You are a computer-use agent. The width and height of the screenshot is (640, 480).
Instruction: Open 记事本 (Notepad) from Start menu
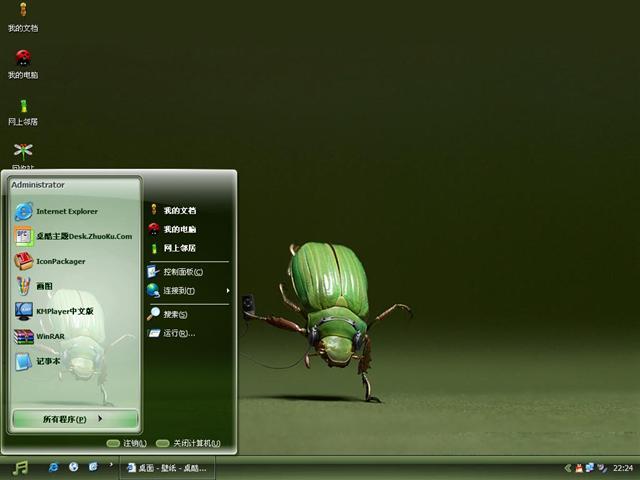[50, 361]
